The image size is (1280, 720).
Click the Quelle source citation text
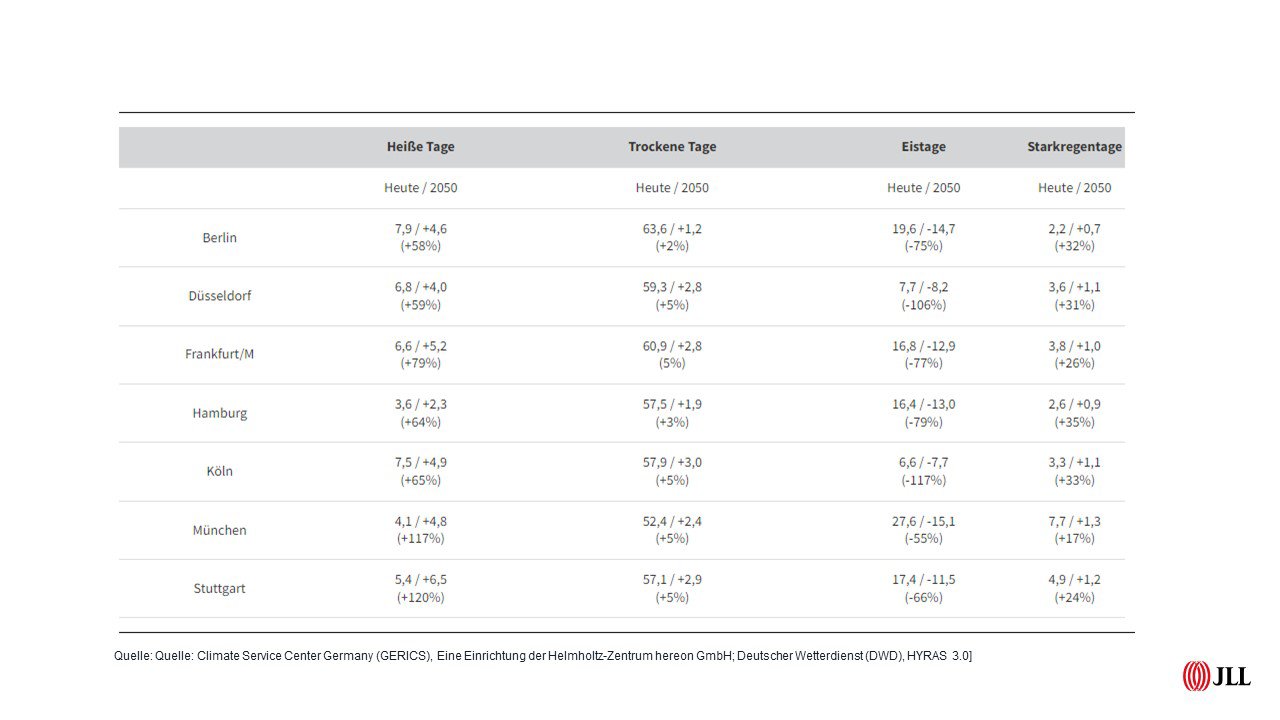pos(544,654)
